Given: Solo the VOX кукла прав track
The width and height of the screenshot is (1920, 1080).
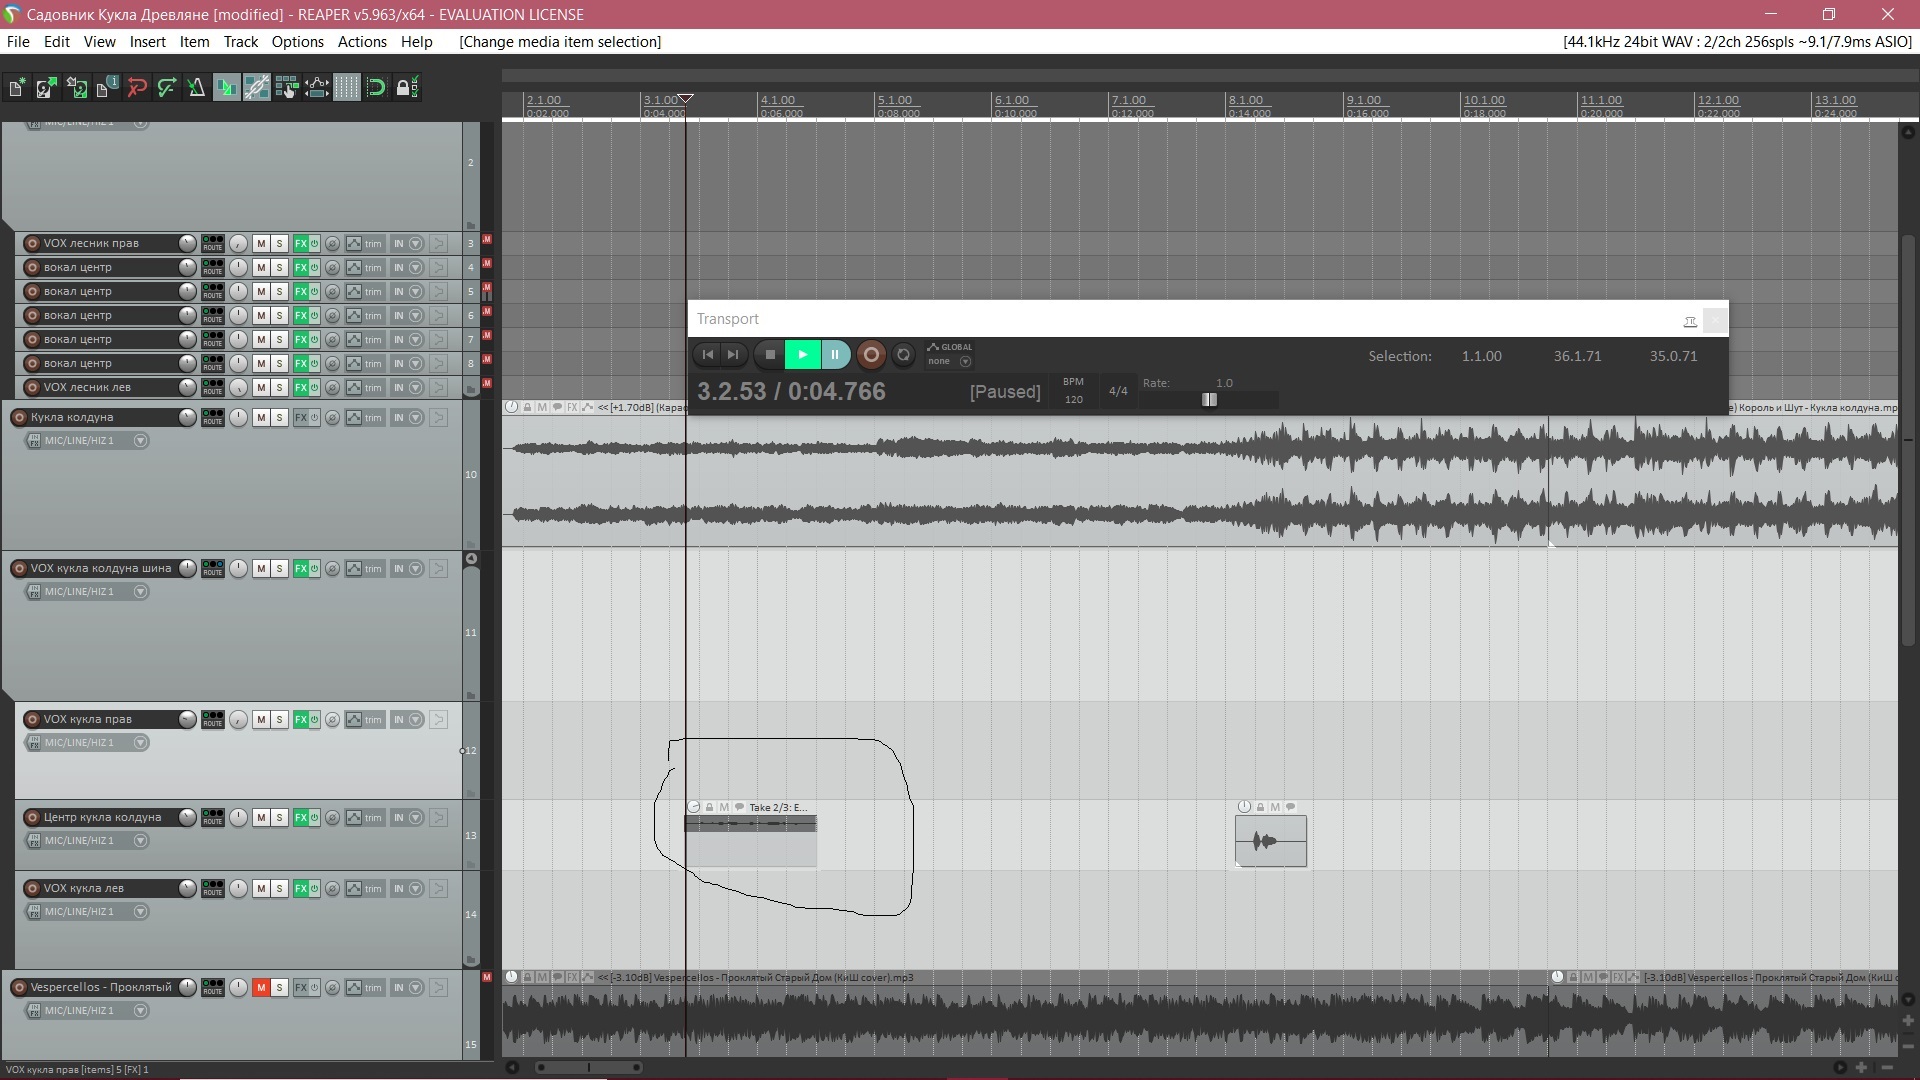Looking at the screenshot, I should 280,719.
